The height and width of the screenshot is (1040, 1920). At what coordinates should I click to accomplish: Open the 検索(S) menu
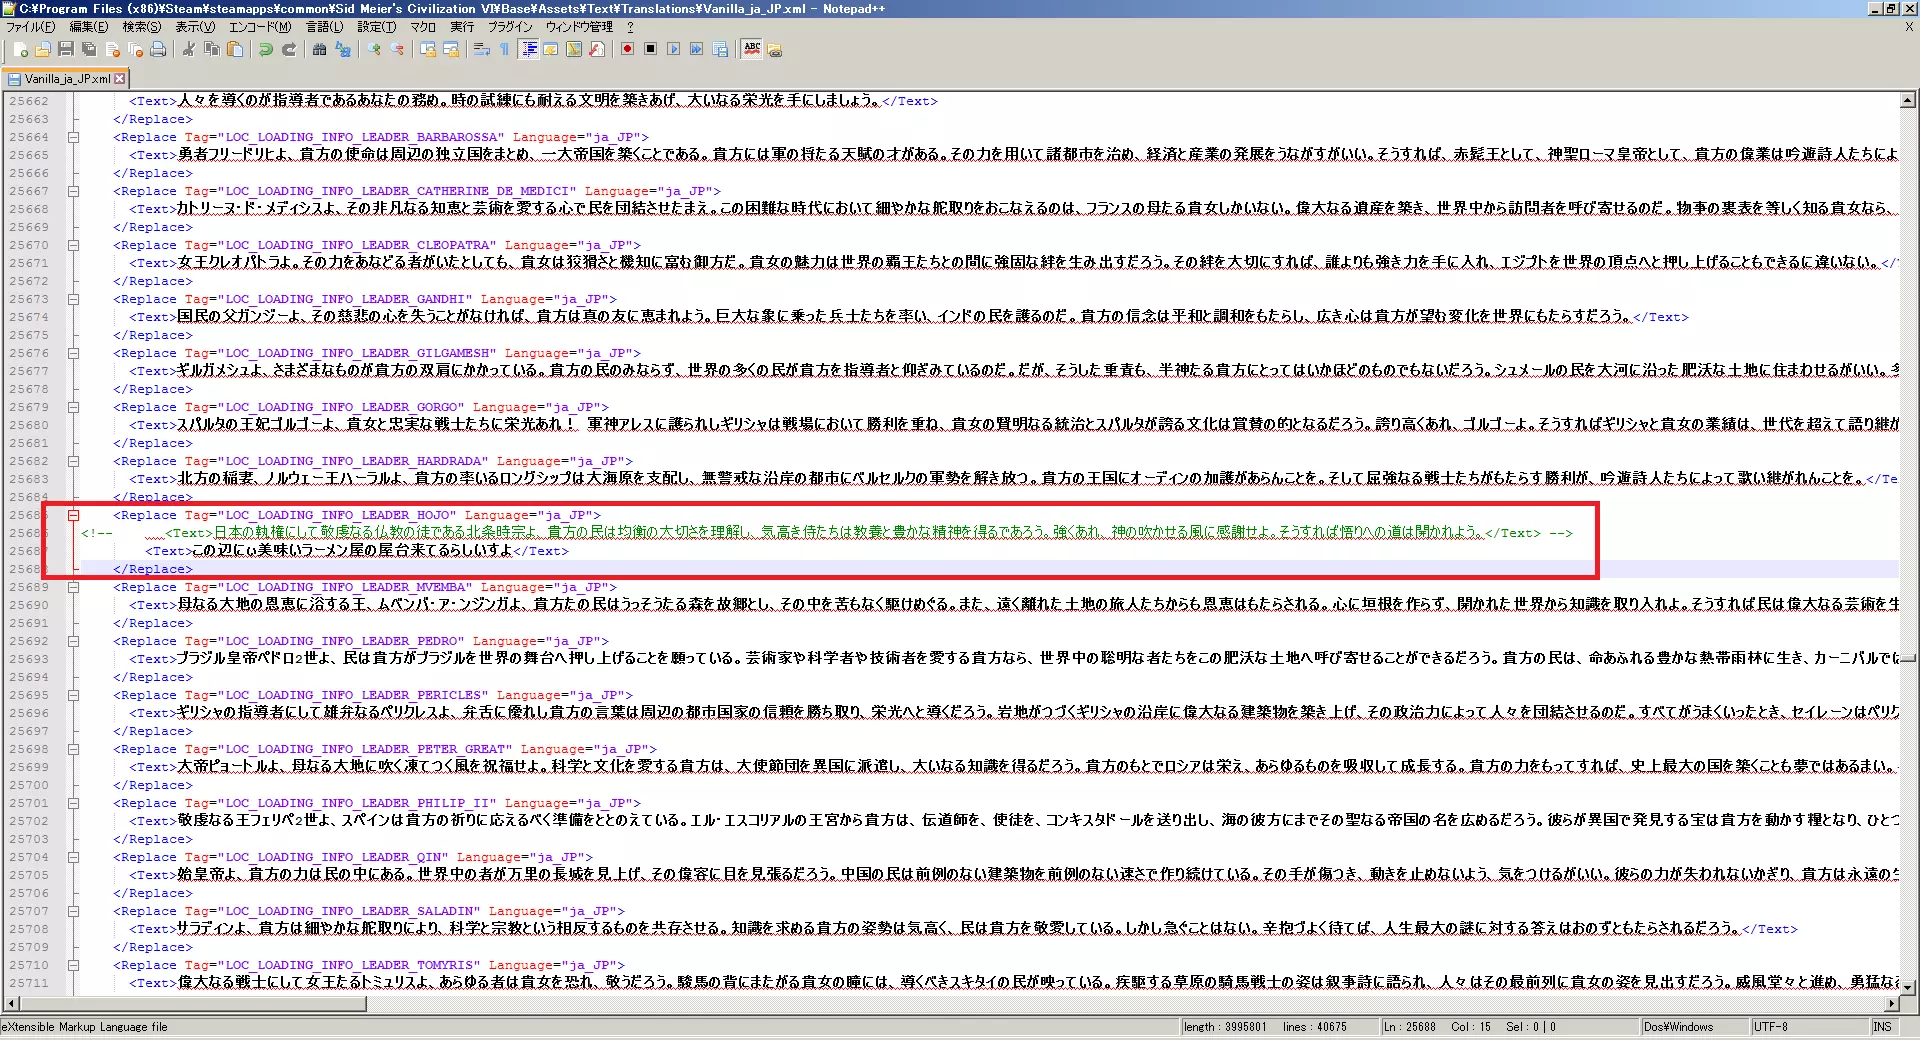[142, 27]
